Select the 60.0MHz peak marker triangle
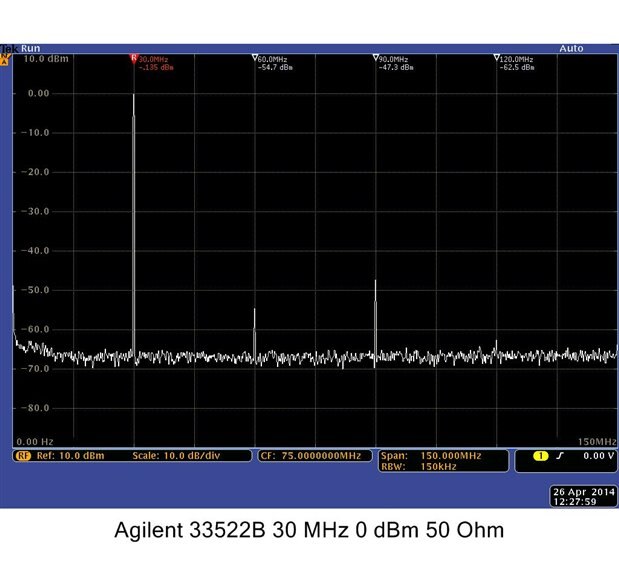The height and width of the screenshot is (581, 619). pos(255,58)
